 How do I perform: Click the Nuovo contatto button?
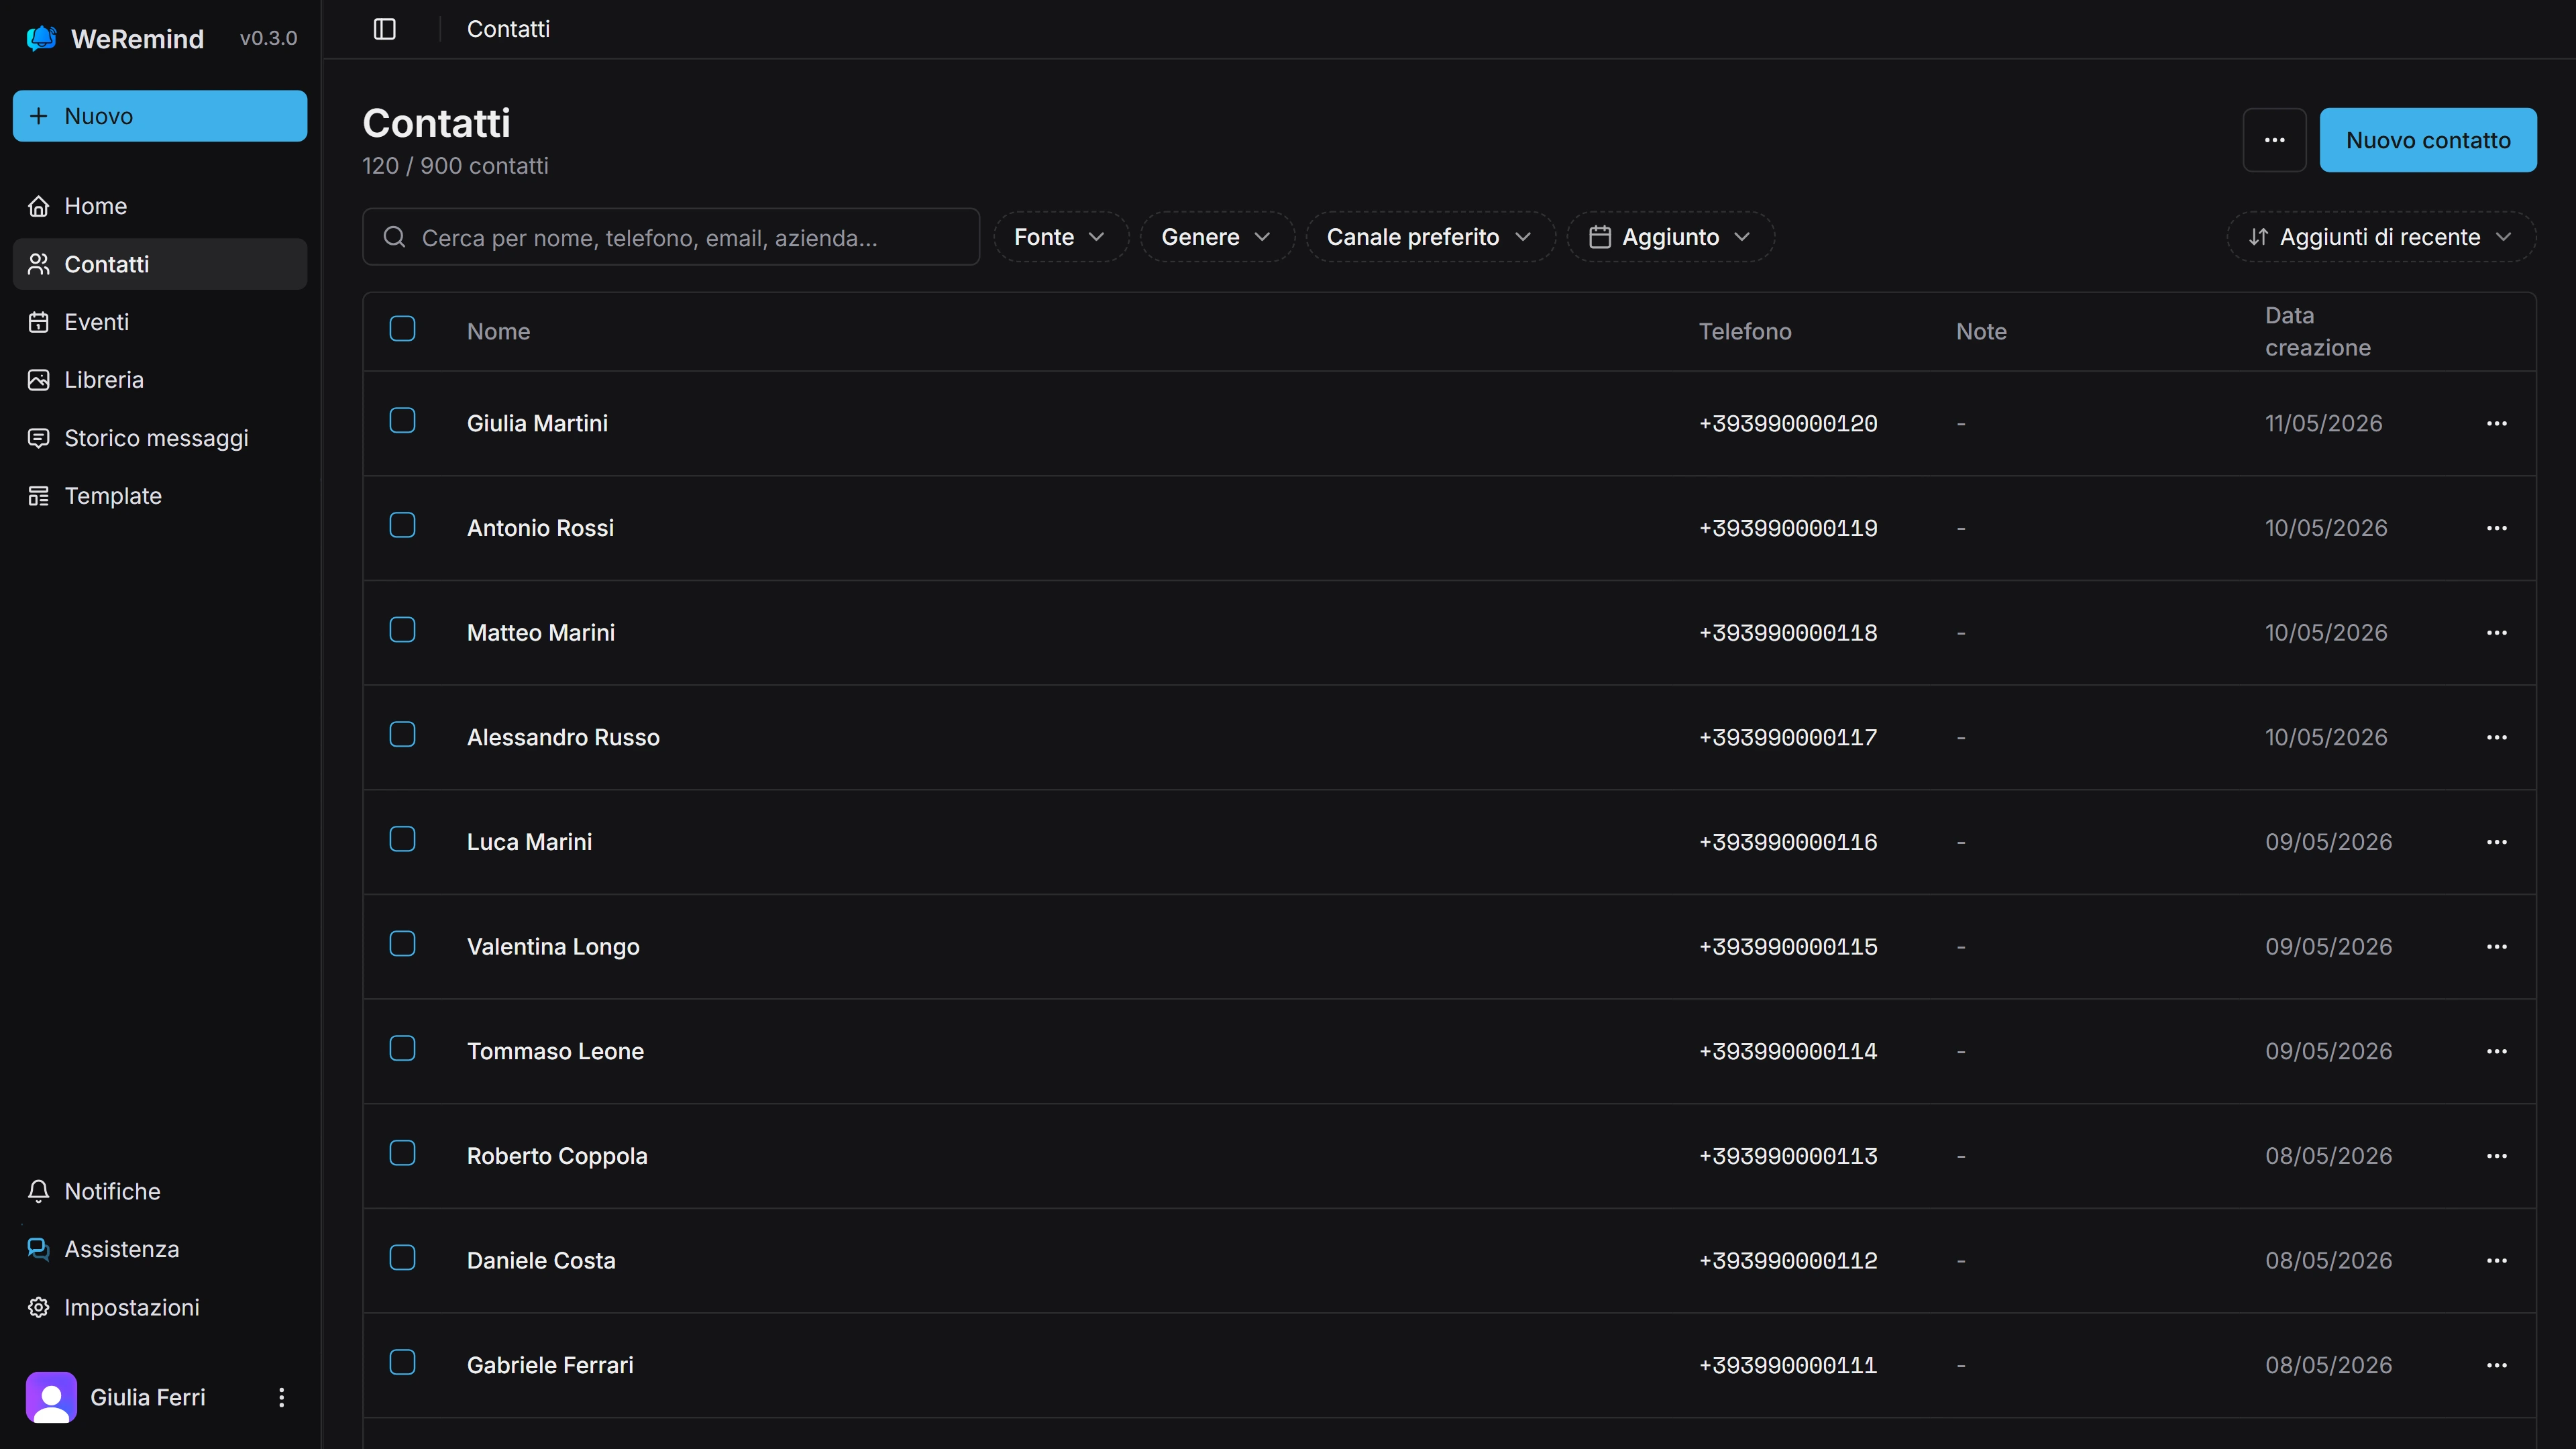coord(2427,140)
